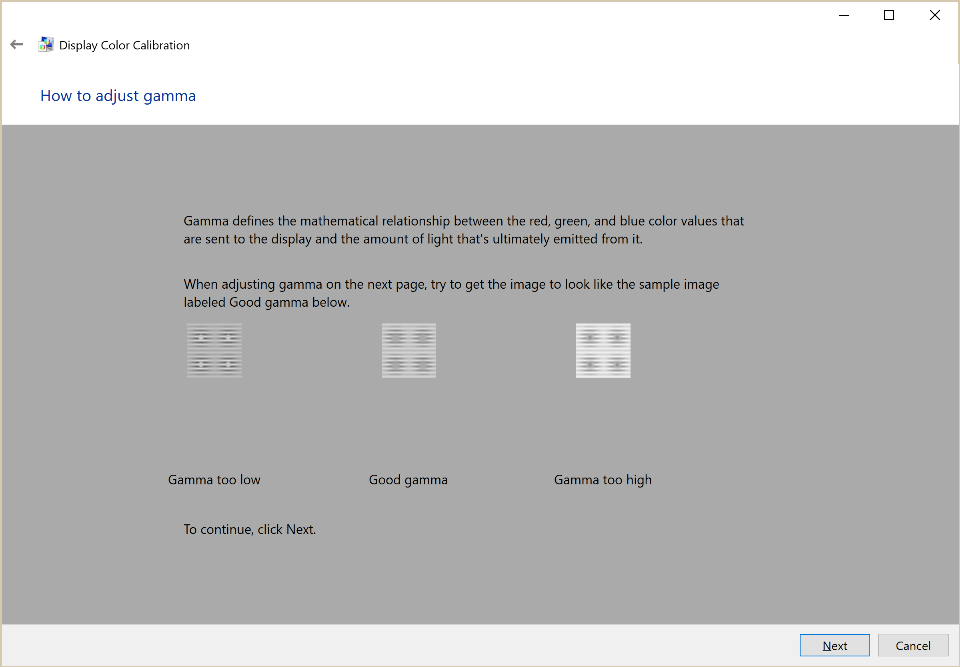
Task: Select the Gamma too high sample image
Action: [x=603, y=350]
